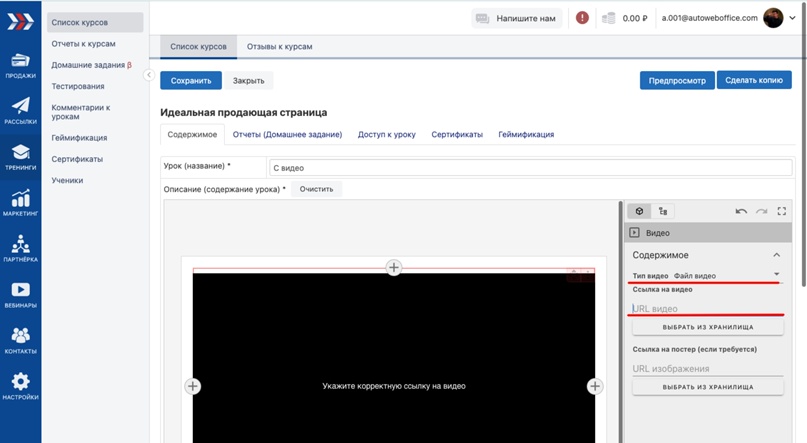The width and height of the screenshot is (807, 443).
Task: Open Сертификаты in left menu
Action: point(77,159)
